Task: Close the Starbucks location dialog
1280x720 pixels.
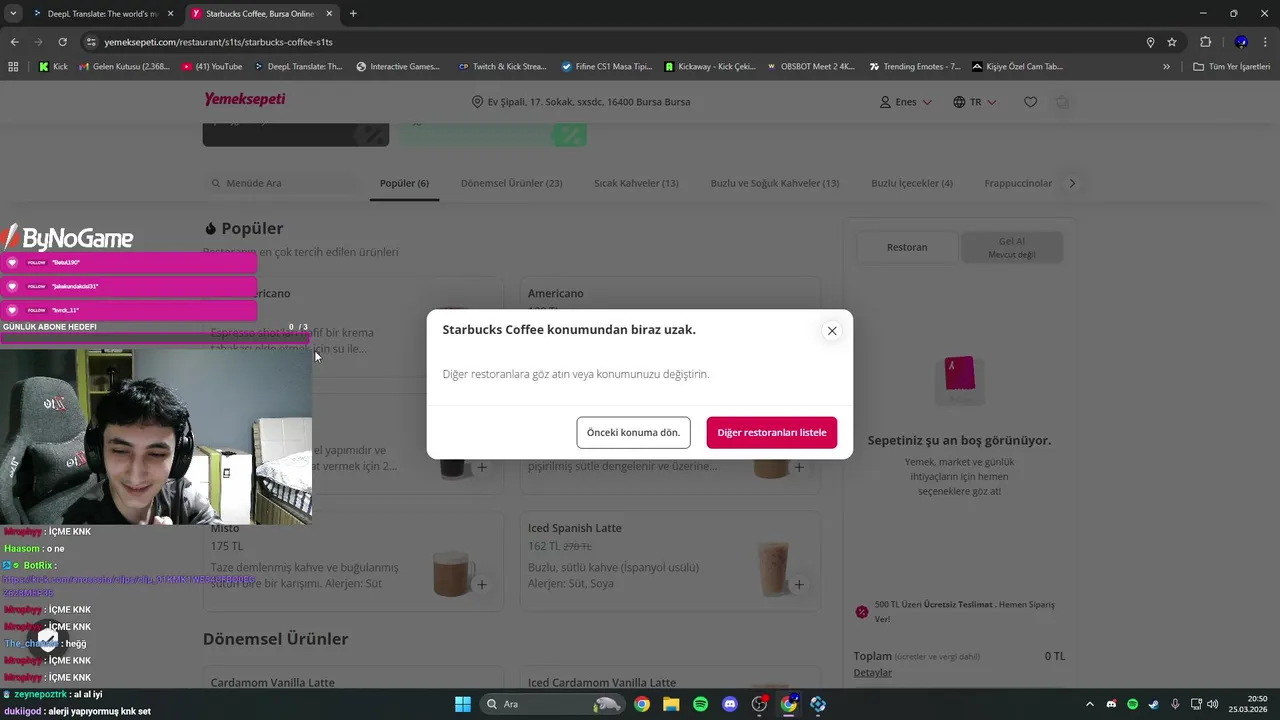Action: (832, 331)
